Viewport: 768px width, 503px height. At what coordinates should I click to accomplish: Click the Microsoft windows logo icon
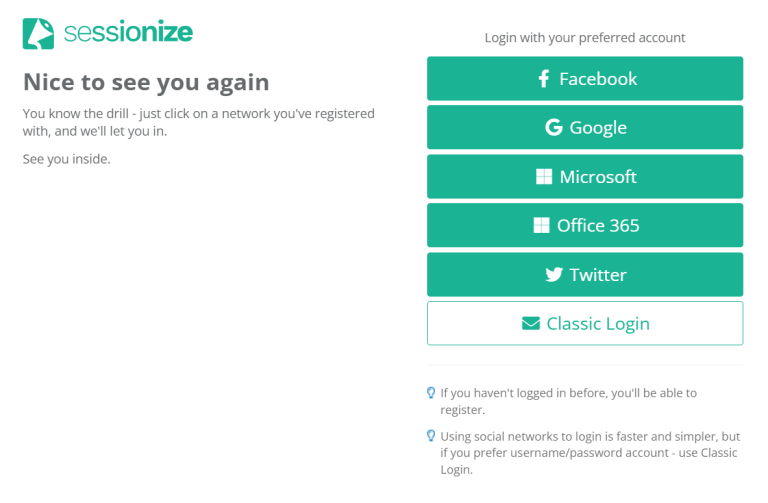[x=544, y=177]
